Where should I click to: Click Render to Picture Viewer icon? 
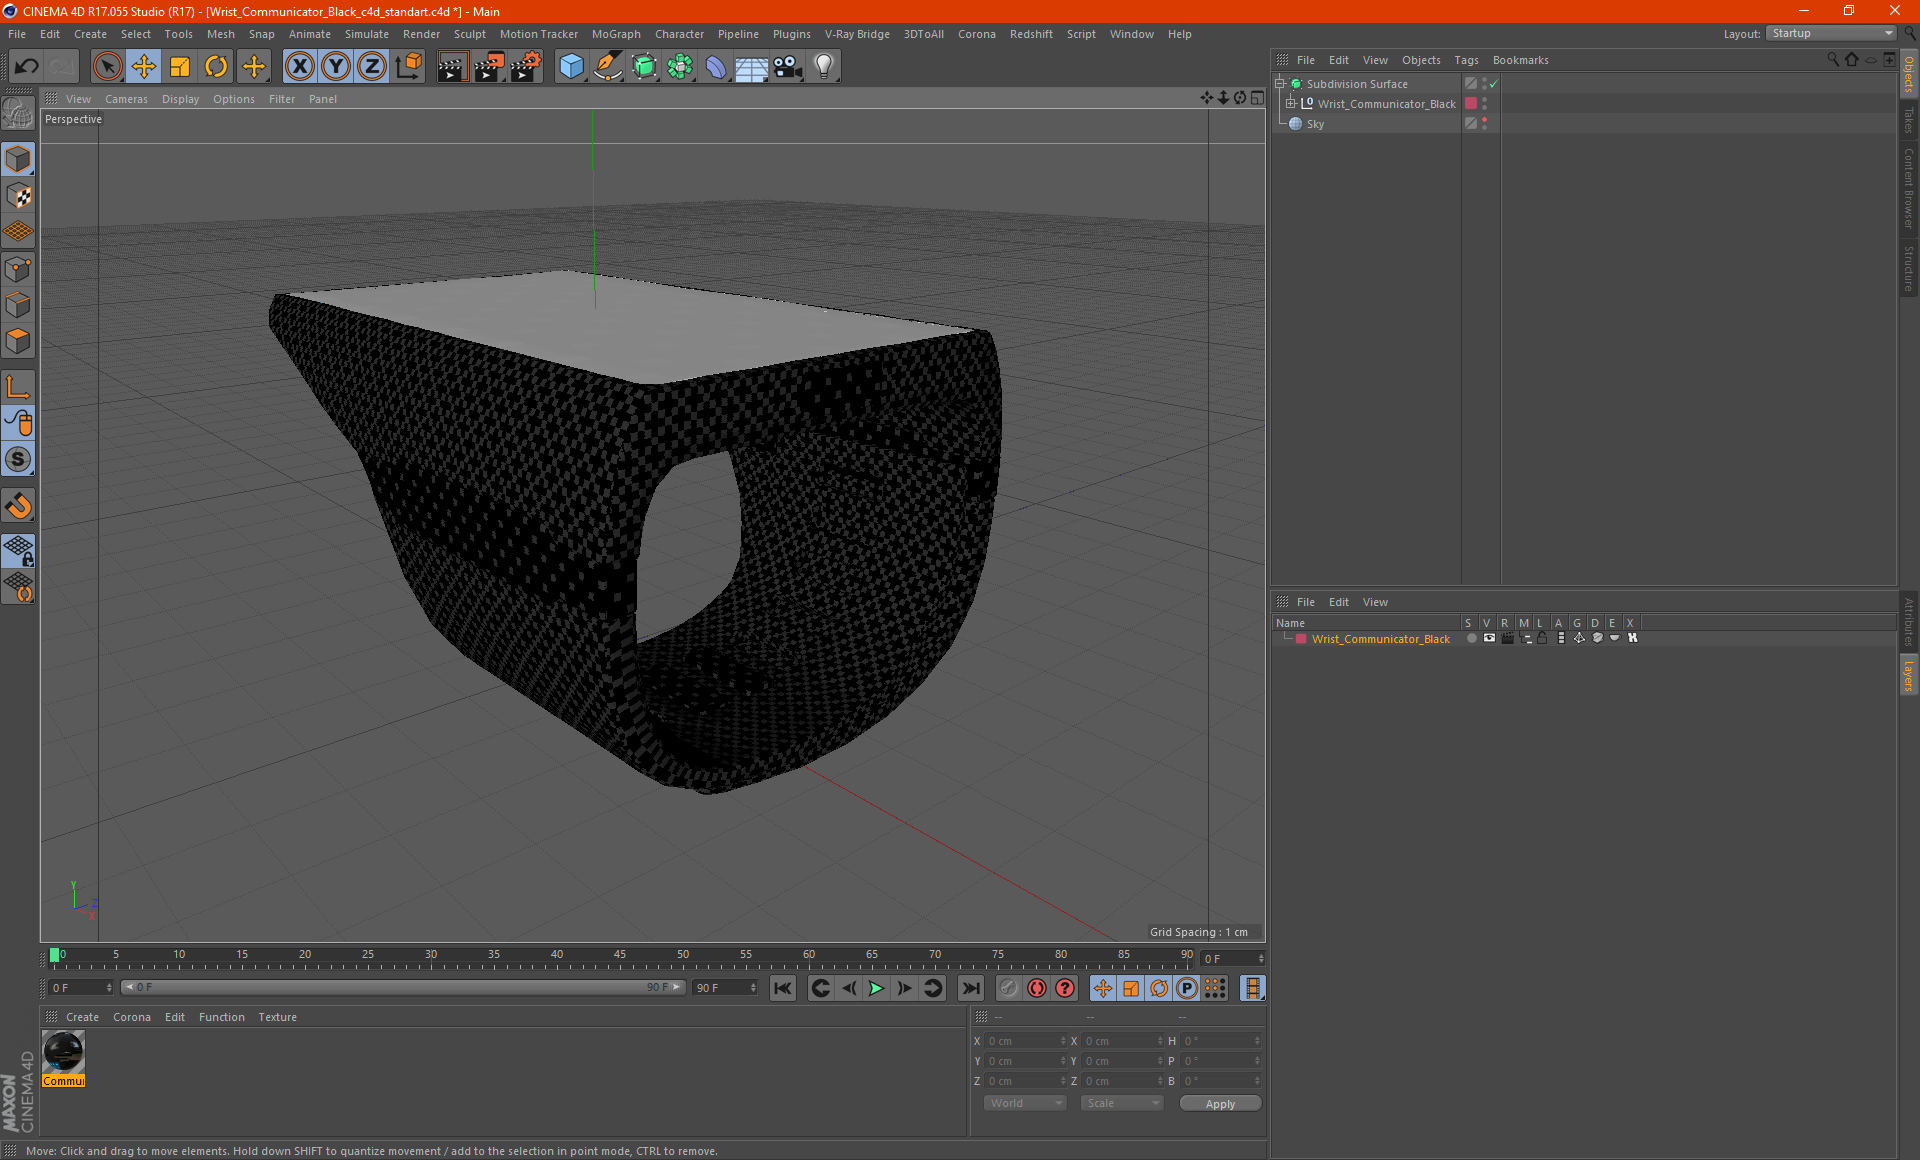click(489, 67)
